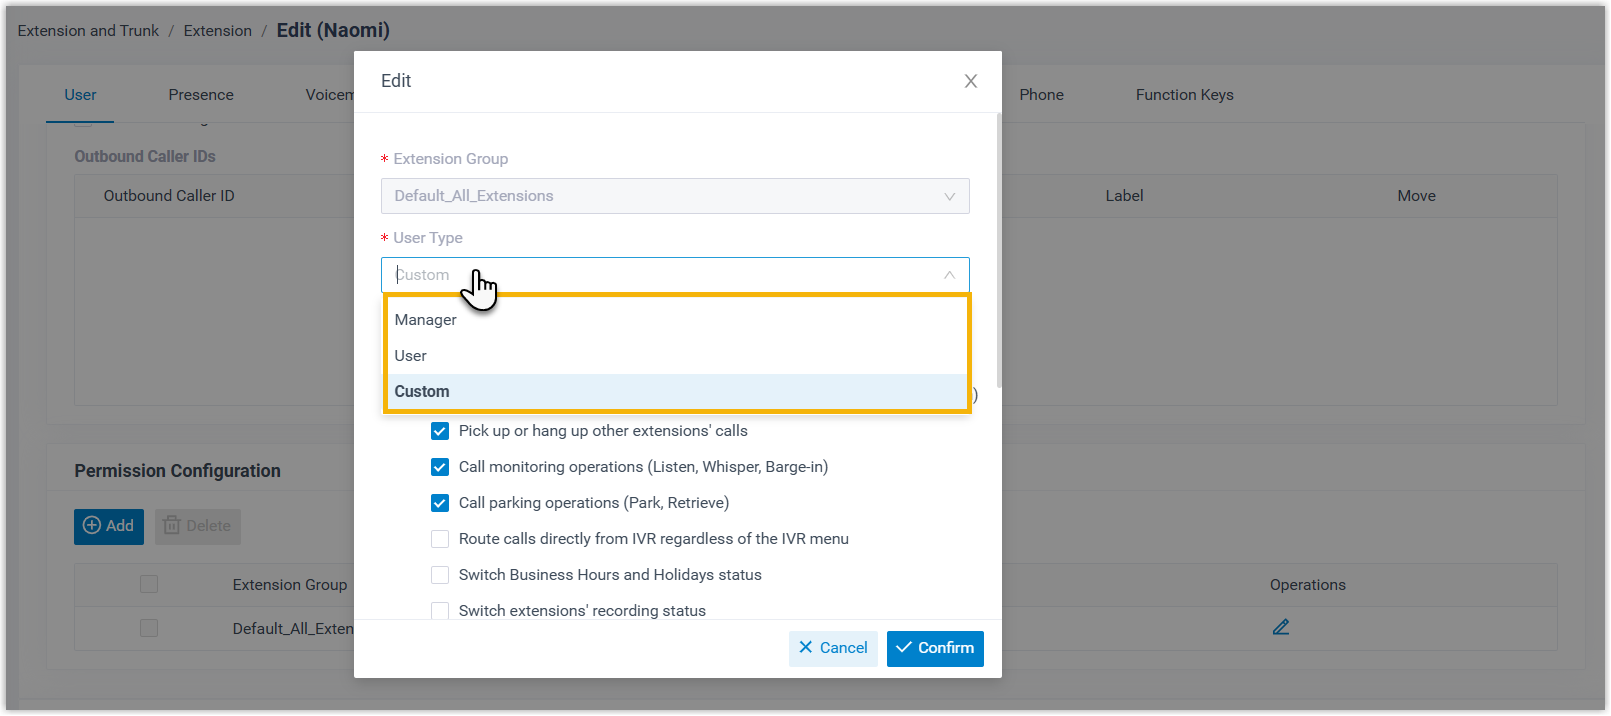Image resolution: width=1611 pixels, height=716 pixels.
Task: Switch to the Presence tab
Action: pyautogui.click(x=201, y=95)
